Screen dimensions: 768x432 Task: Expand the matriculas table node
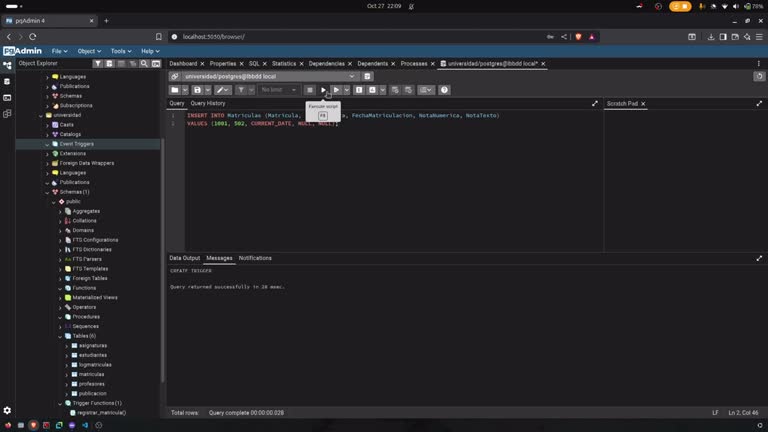pos(67,375)
